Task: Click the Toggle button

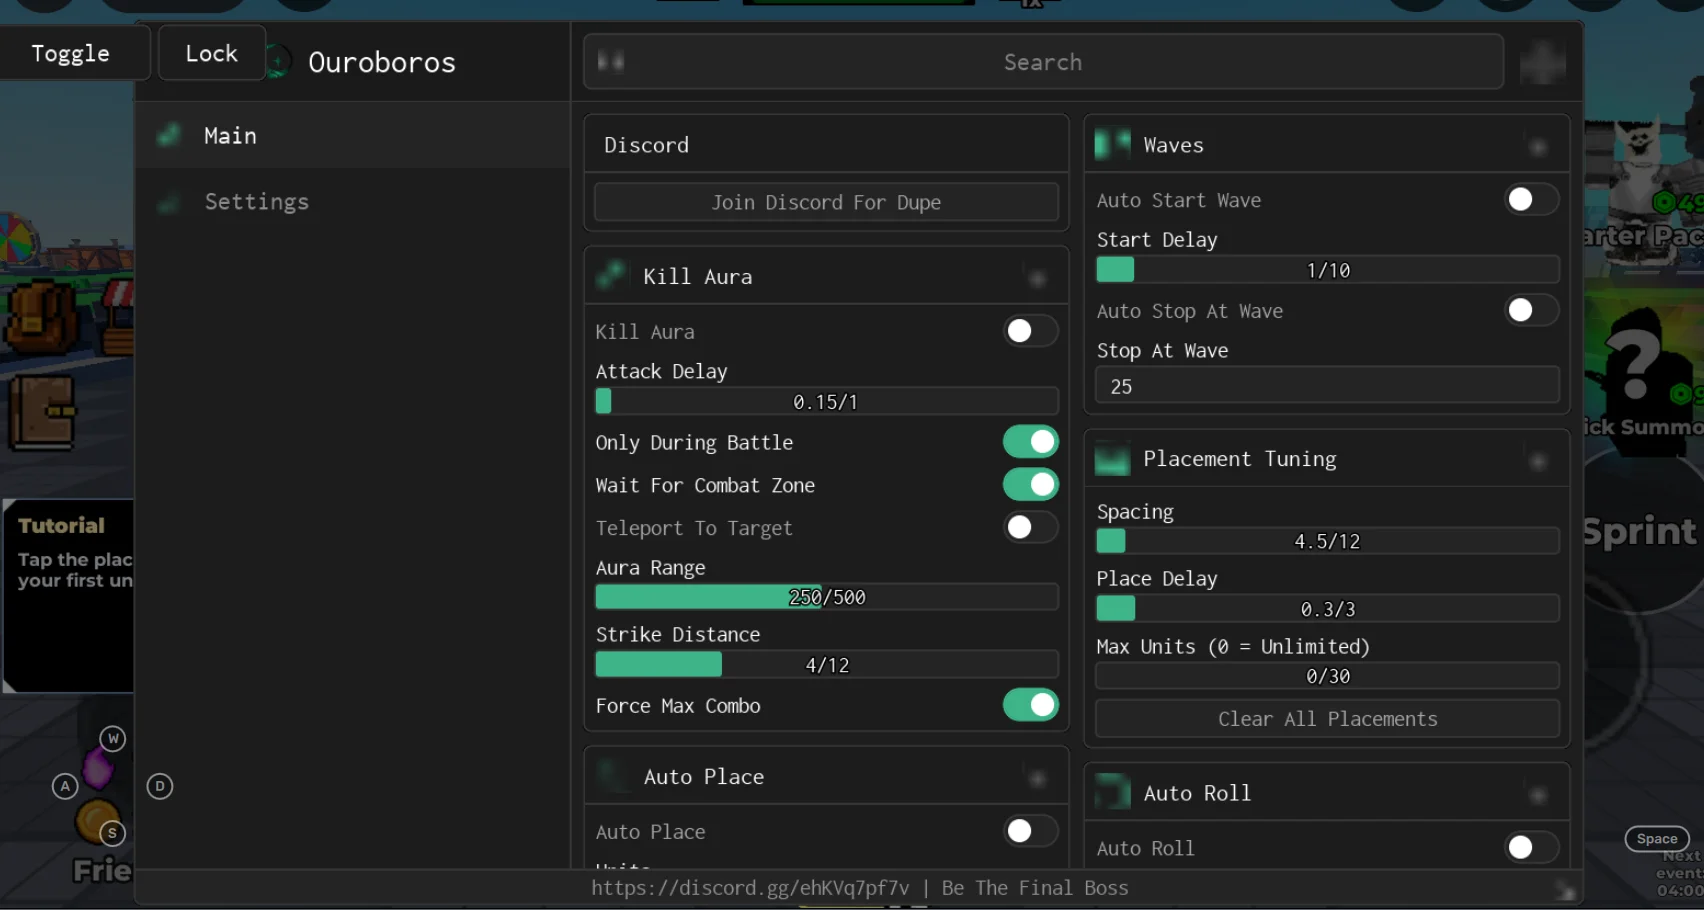Action: click(x=70, y=53)
